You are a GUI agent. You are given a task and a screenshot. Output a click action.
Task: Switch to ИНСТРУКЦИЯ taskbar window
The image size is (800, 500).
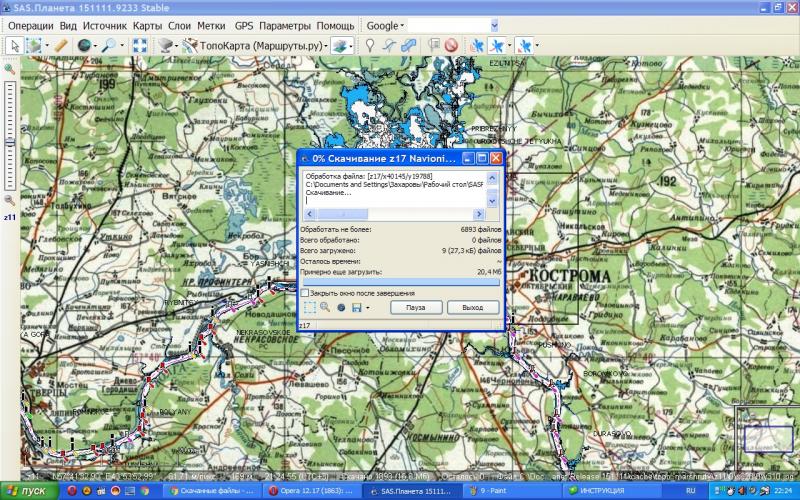(611, 491)
